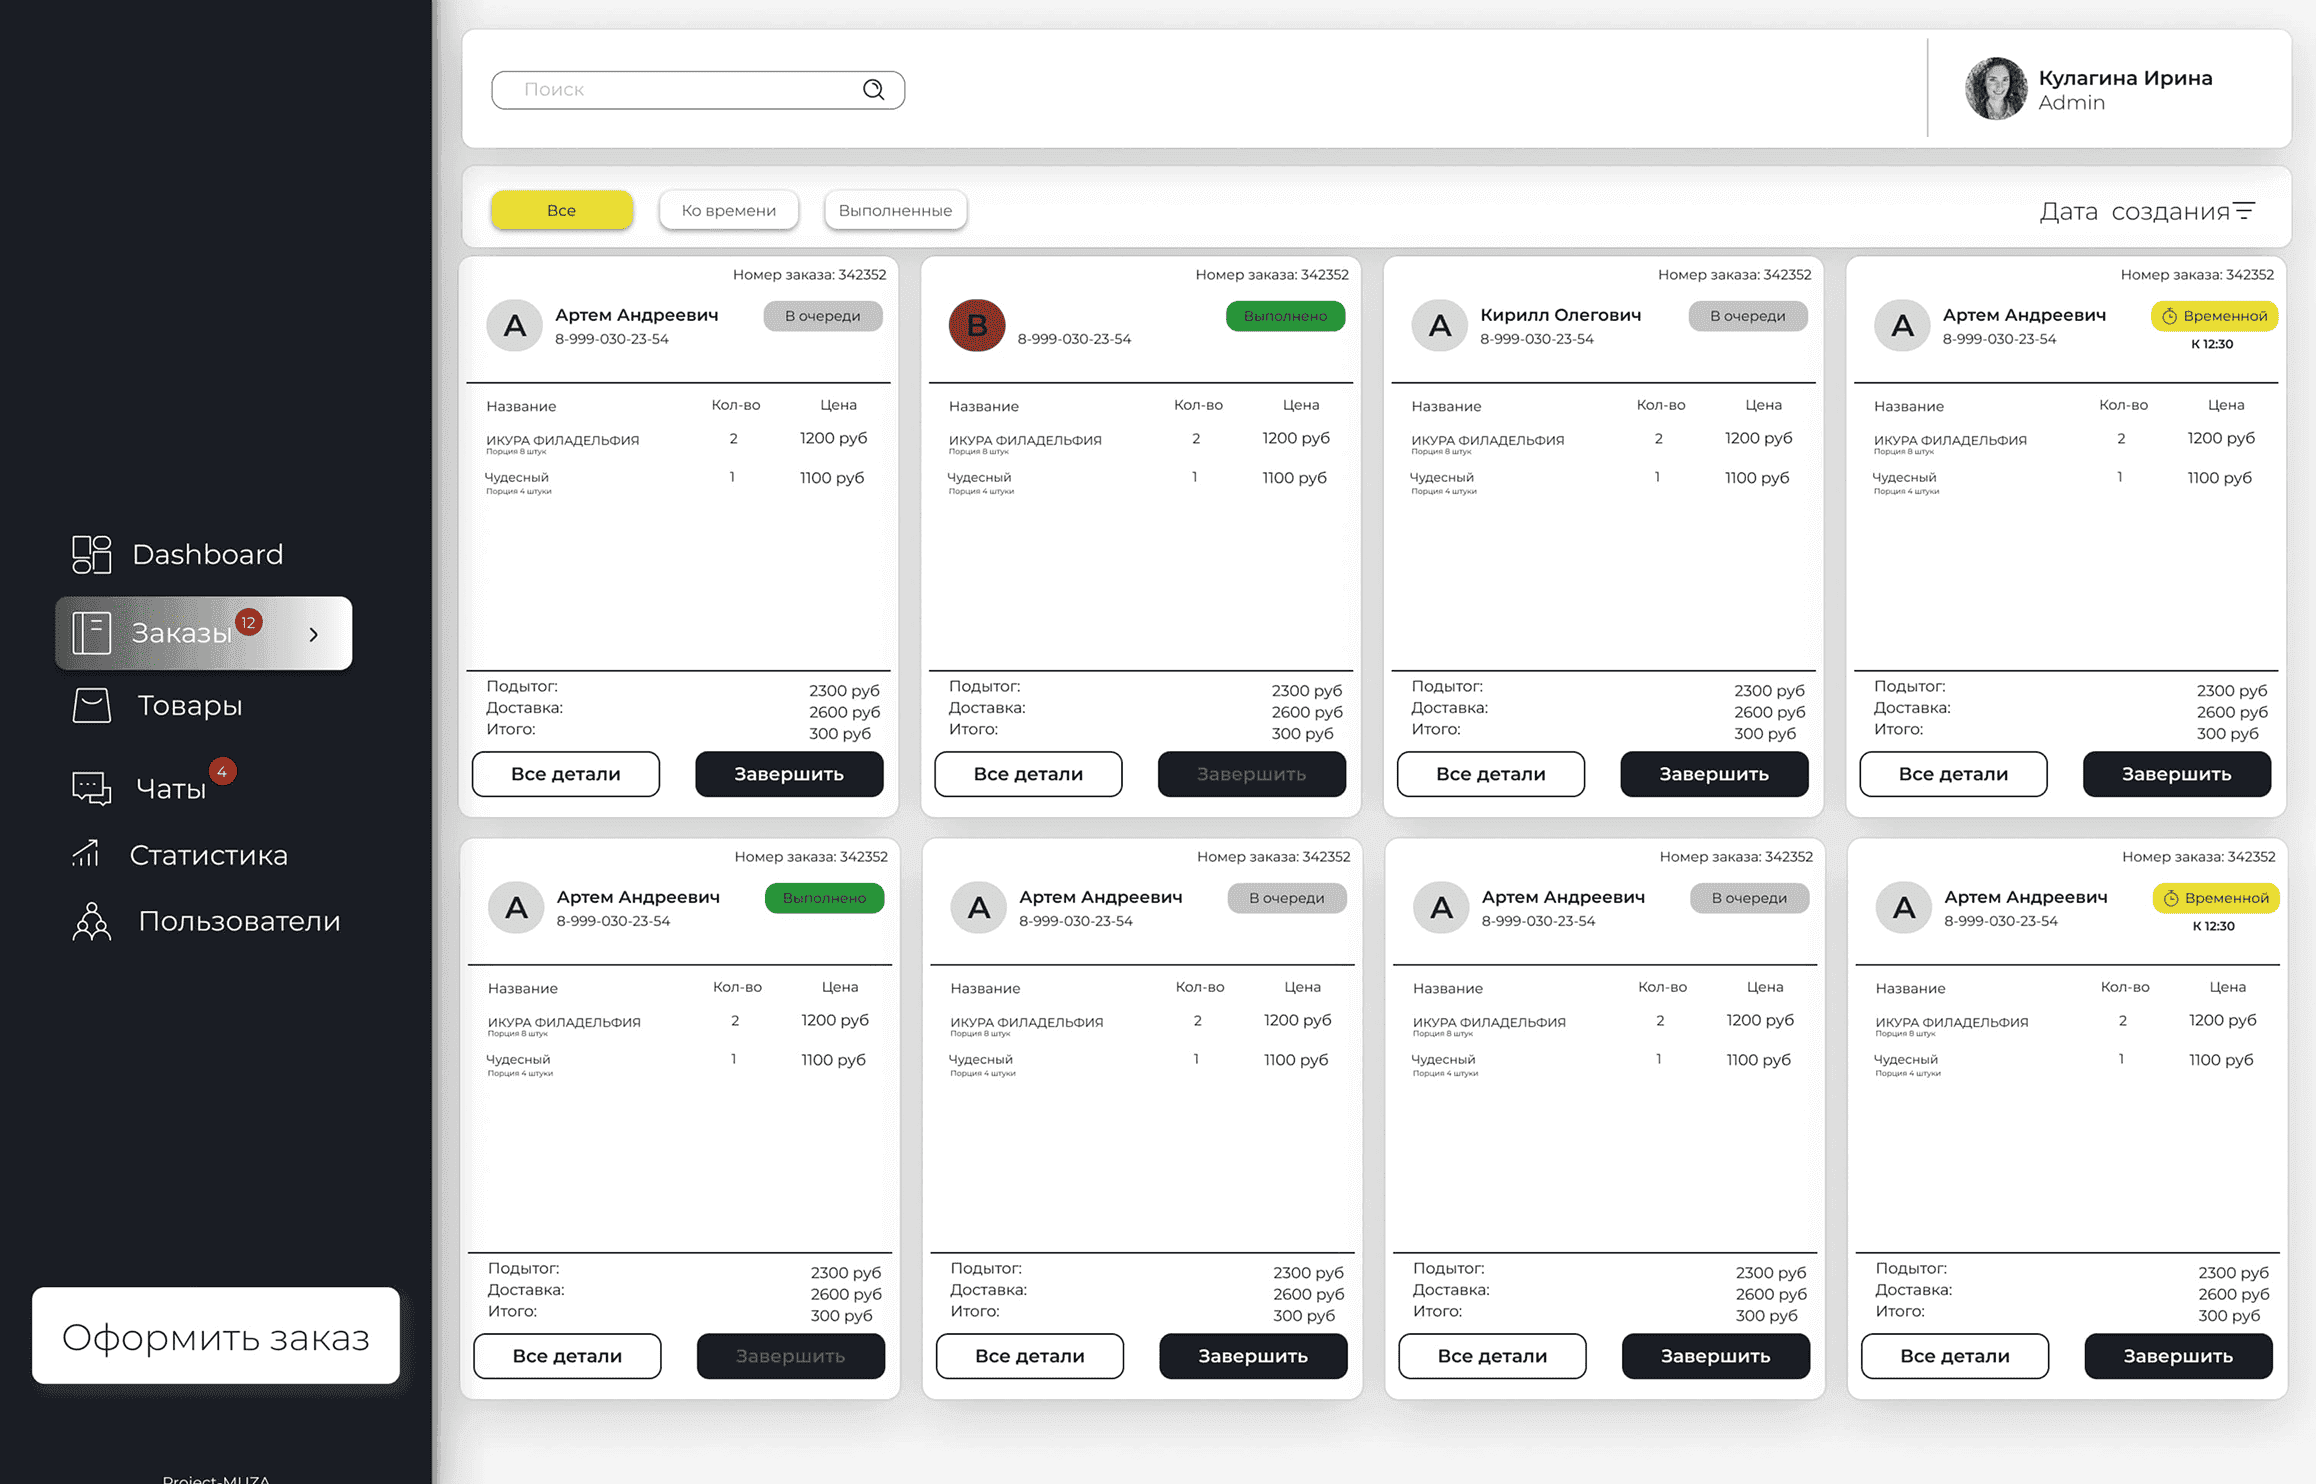Click the search magnifier icon
The width and height of the screenshot is (2316, 1484).
pyautogui.click(x=873, y=90)
